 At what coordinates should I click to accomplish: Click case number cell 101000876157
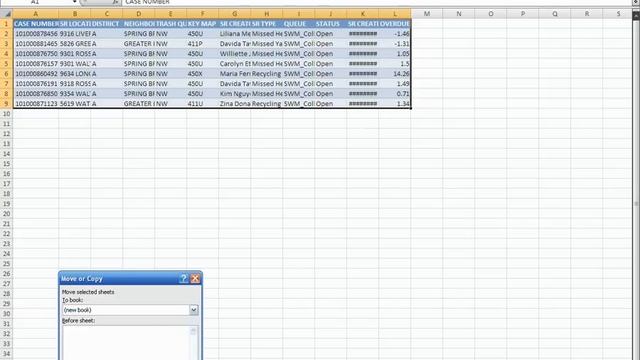coord(36,64)
